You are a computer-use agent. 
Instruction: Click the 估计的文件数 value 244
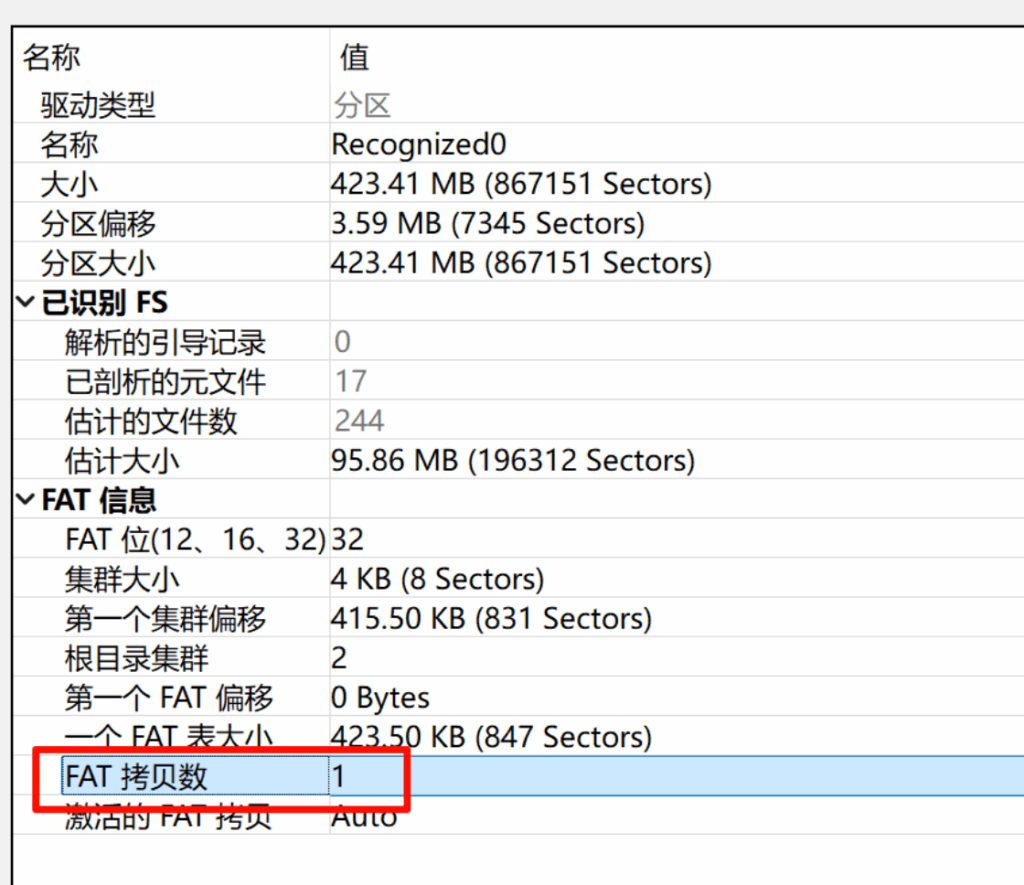[x=359, y=421]
